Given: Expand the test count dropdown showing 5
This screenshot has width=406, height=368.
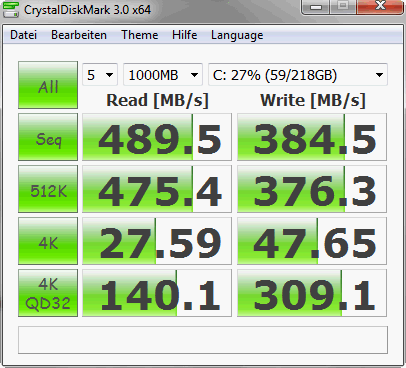Looking at the screenshot, I should coord(100,75).
